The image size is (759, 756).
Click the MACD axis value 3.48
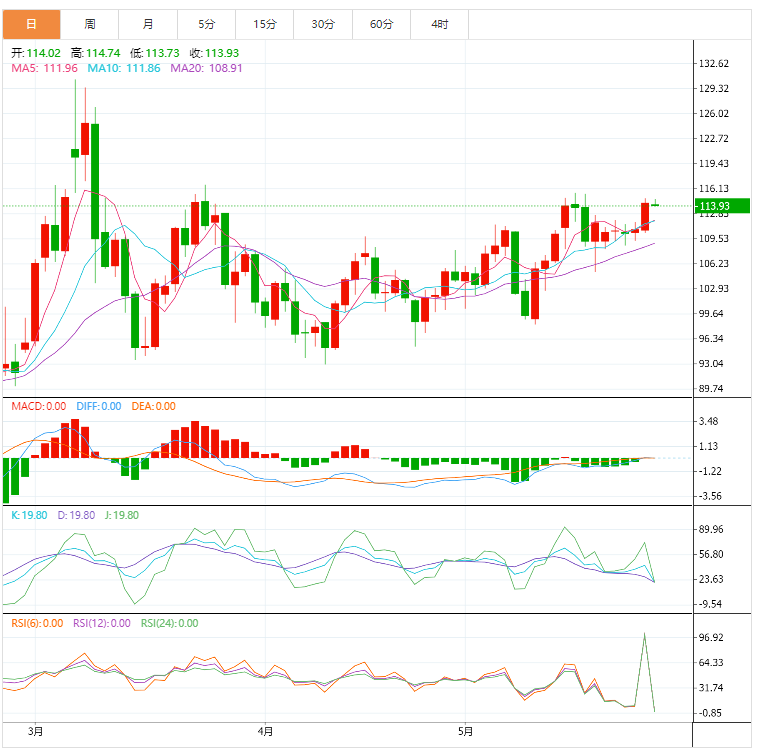[708, 422]
